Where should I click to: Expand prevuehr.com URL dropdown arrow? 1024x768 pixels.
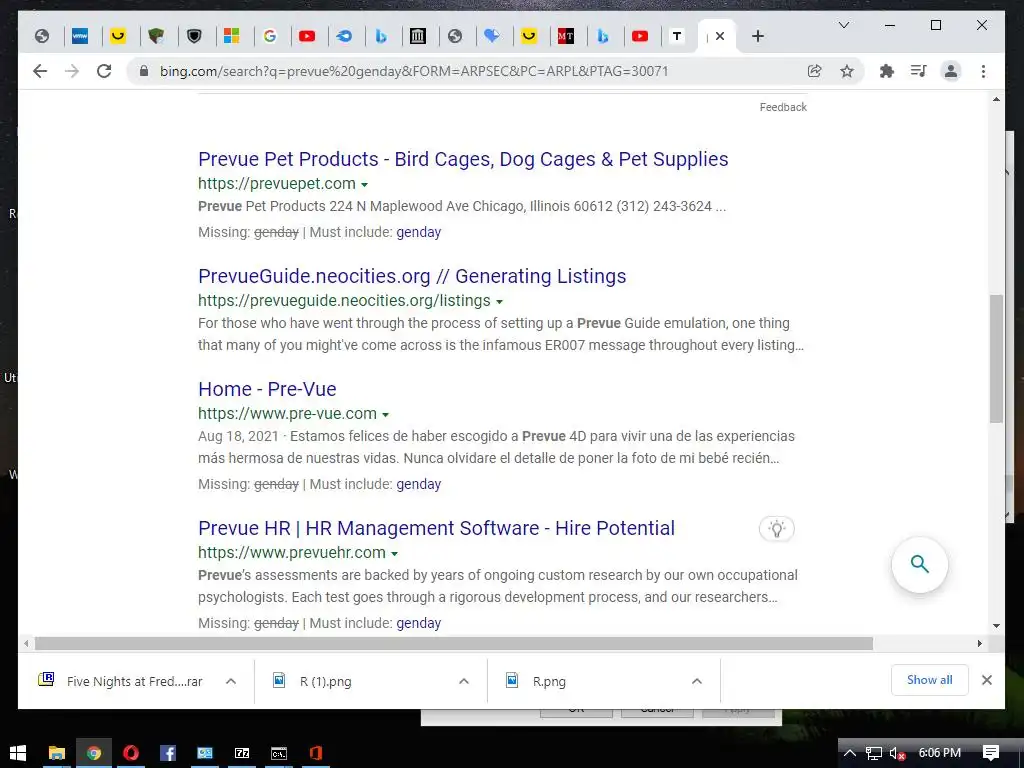394,554
